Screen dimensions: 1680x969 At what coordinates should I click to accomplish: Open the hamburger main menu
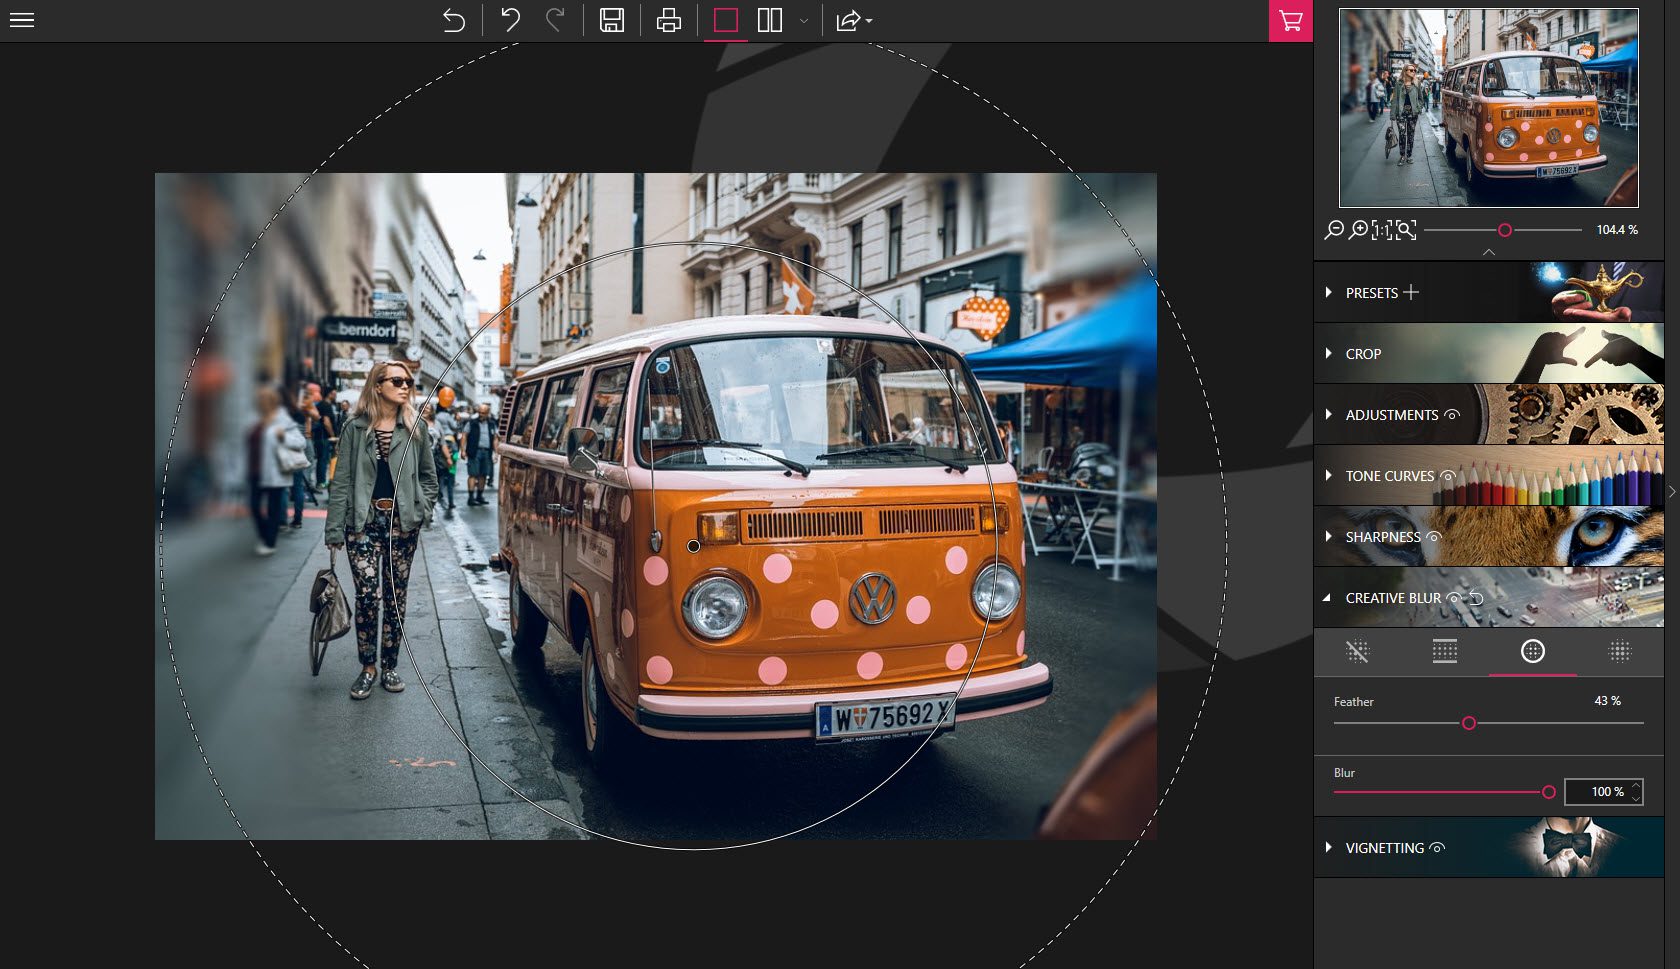pyautogui.click(x=22, y=20)
